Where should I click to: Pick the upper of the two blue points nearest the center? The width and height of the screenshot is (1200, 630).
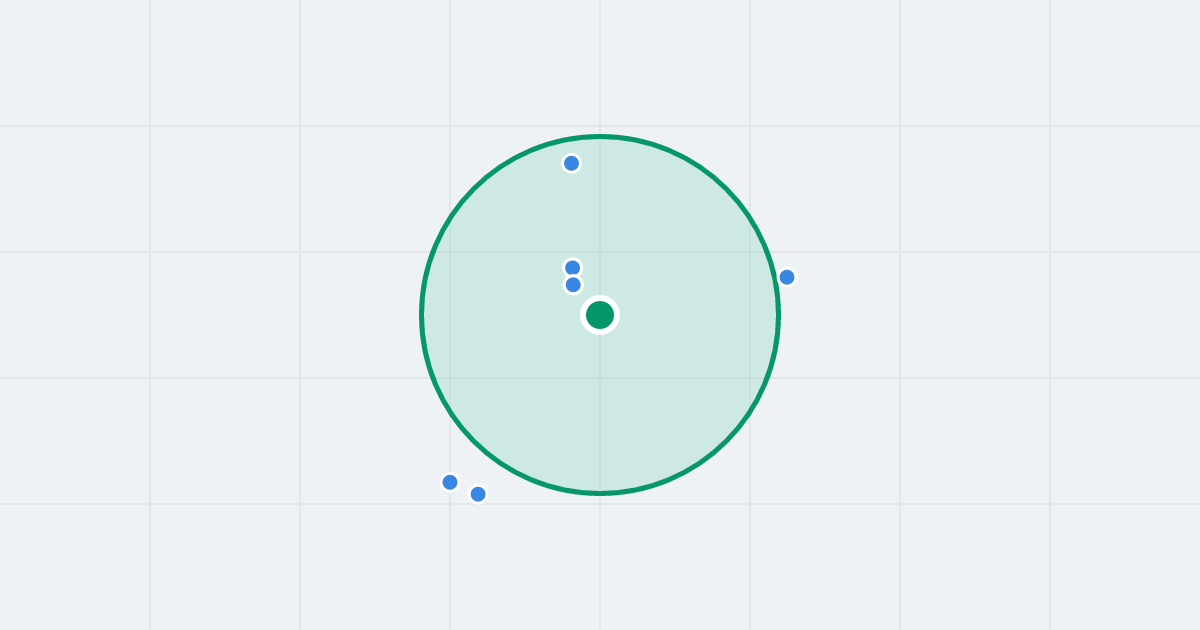coord(572,268)
